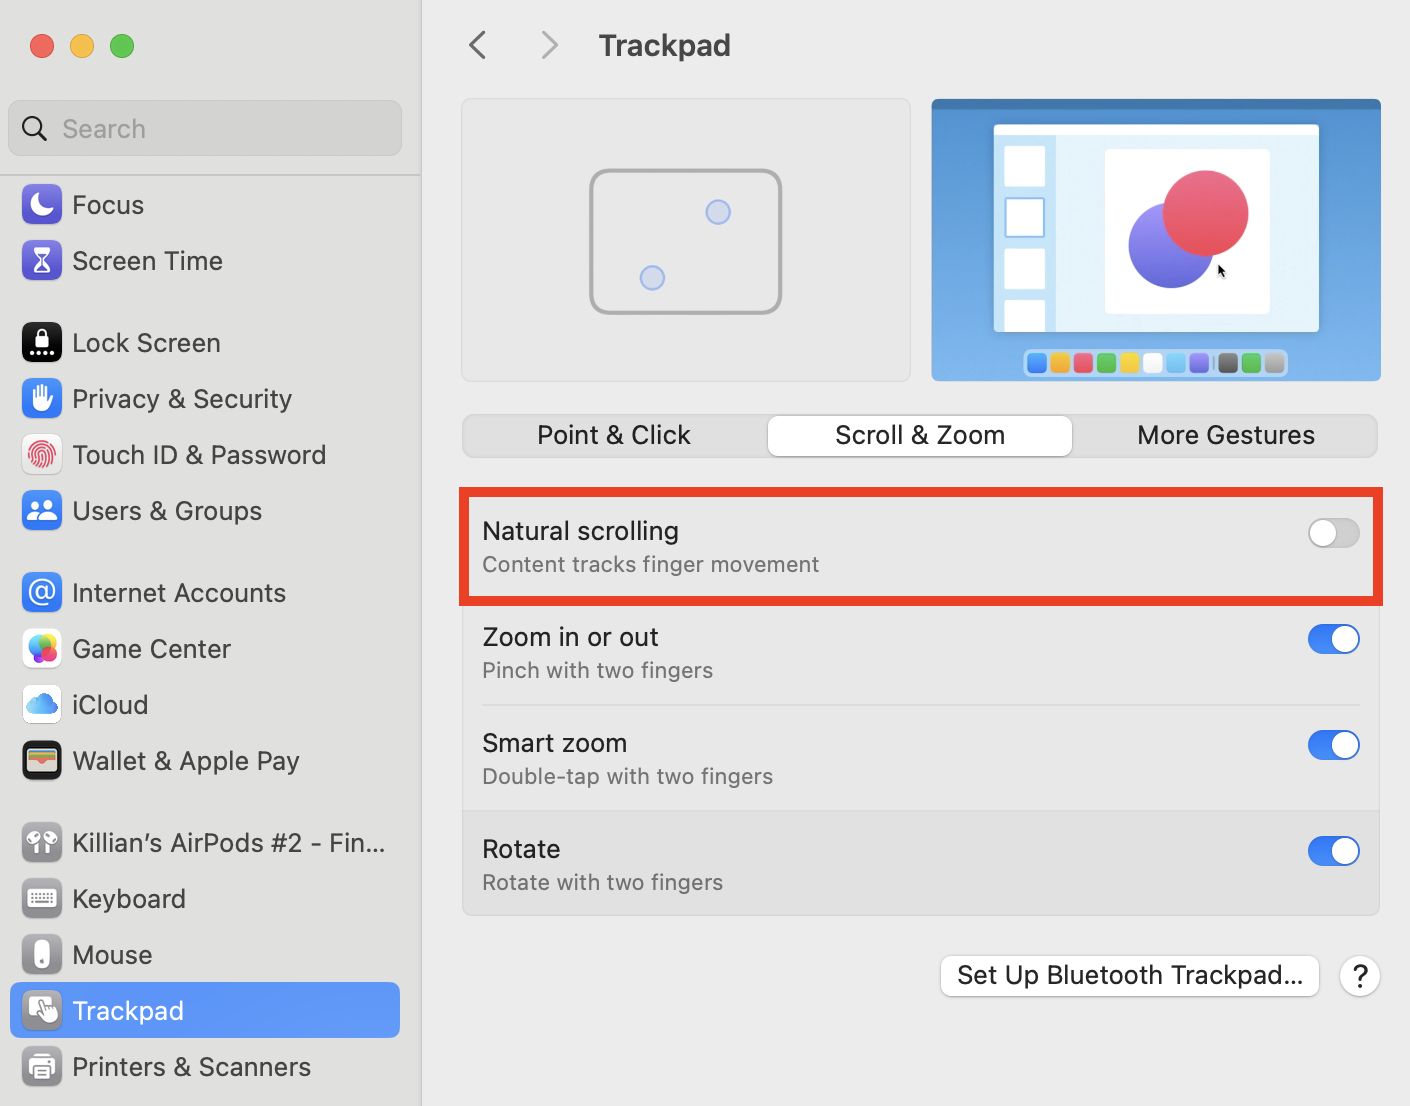The height and width of the screenshot is (1106, 1410).
Task: Select the Users & Groups icon
Action: pyautogui.click(x=41, y=510)
